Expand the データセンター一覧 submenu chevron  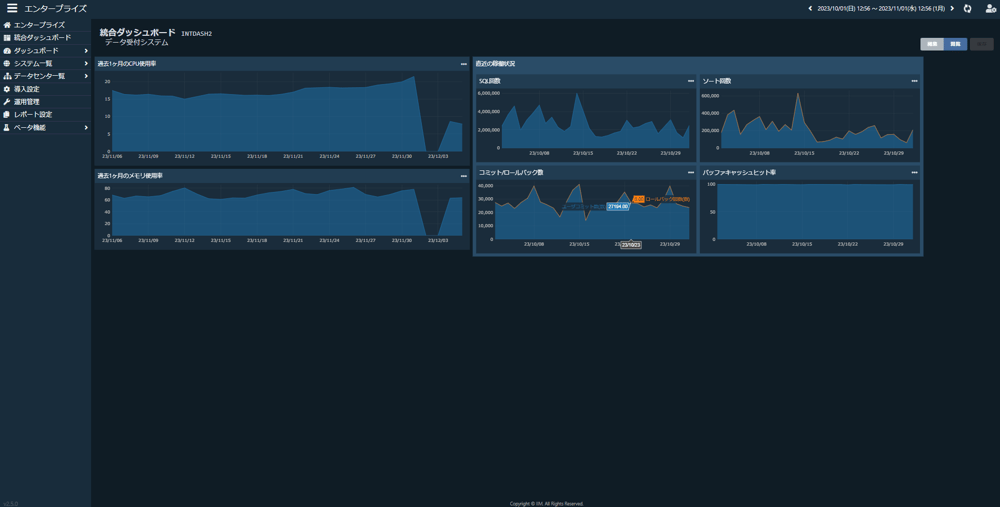(x=86, y=76)
